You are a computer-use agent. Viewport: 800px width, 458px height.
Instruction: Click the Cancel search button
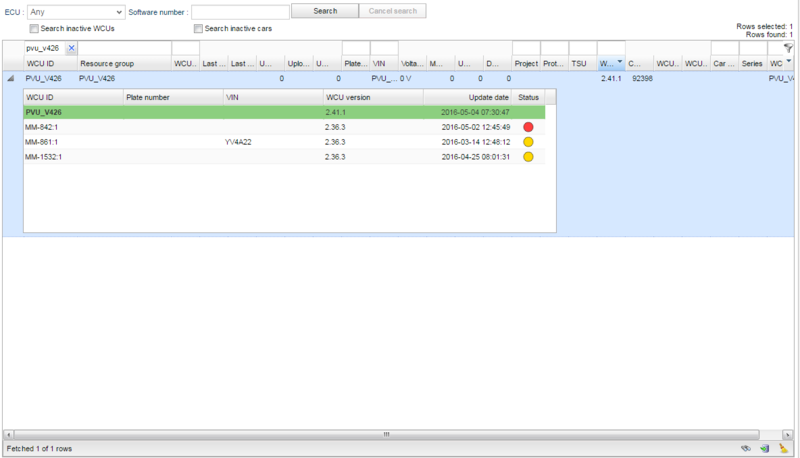(393, 11)
